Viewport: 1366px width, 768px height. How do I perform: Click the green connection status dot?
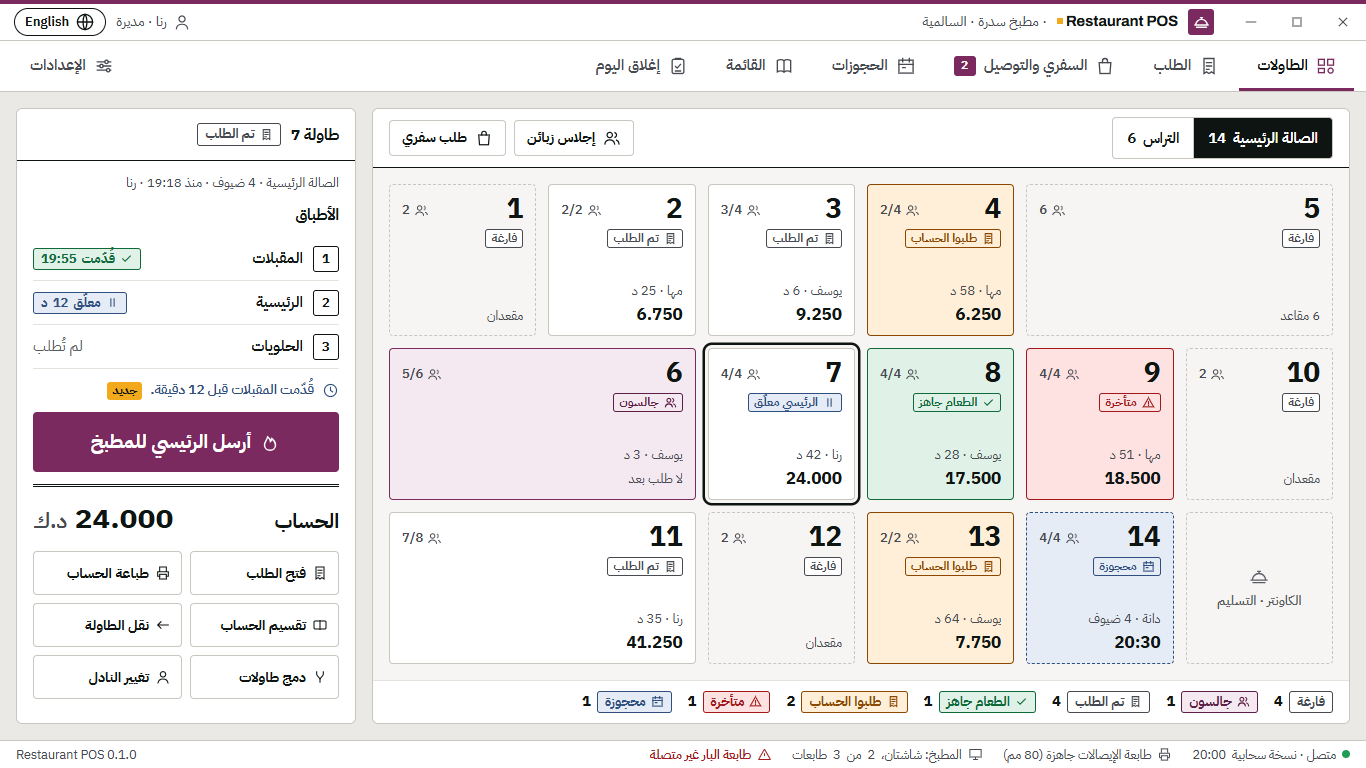(x=1346, y=755)
